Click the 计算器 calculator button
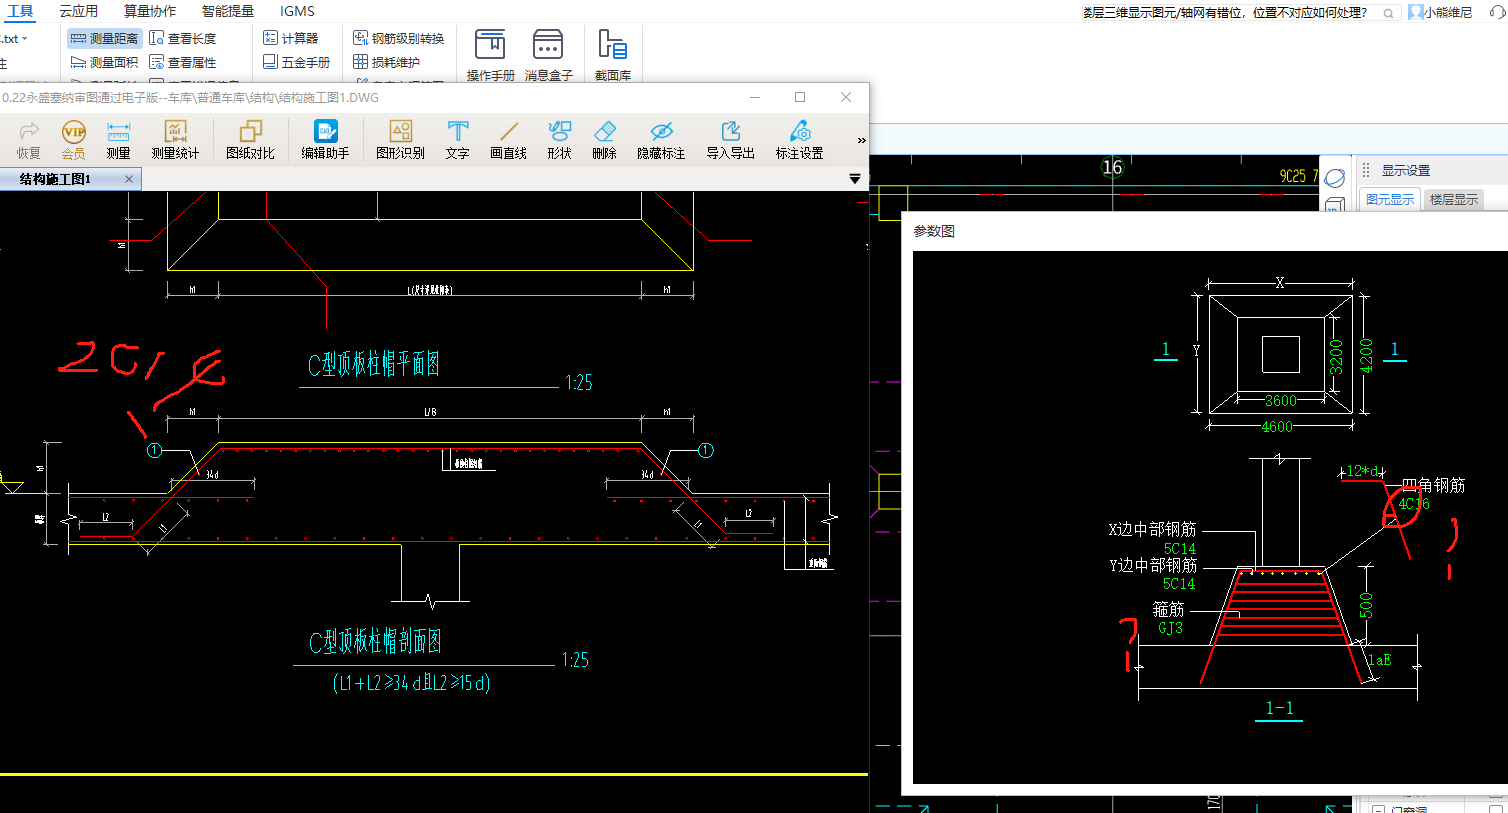 (291, 38)
